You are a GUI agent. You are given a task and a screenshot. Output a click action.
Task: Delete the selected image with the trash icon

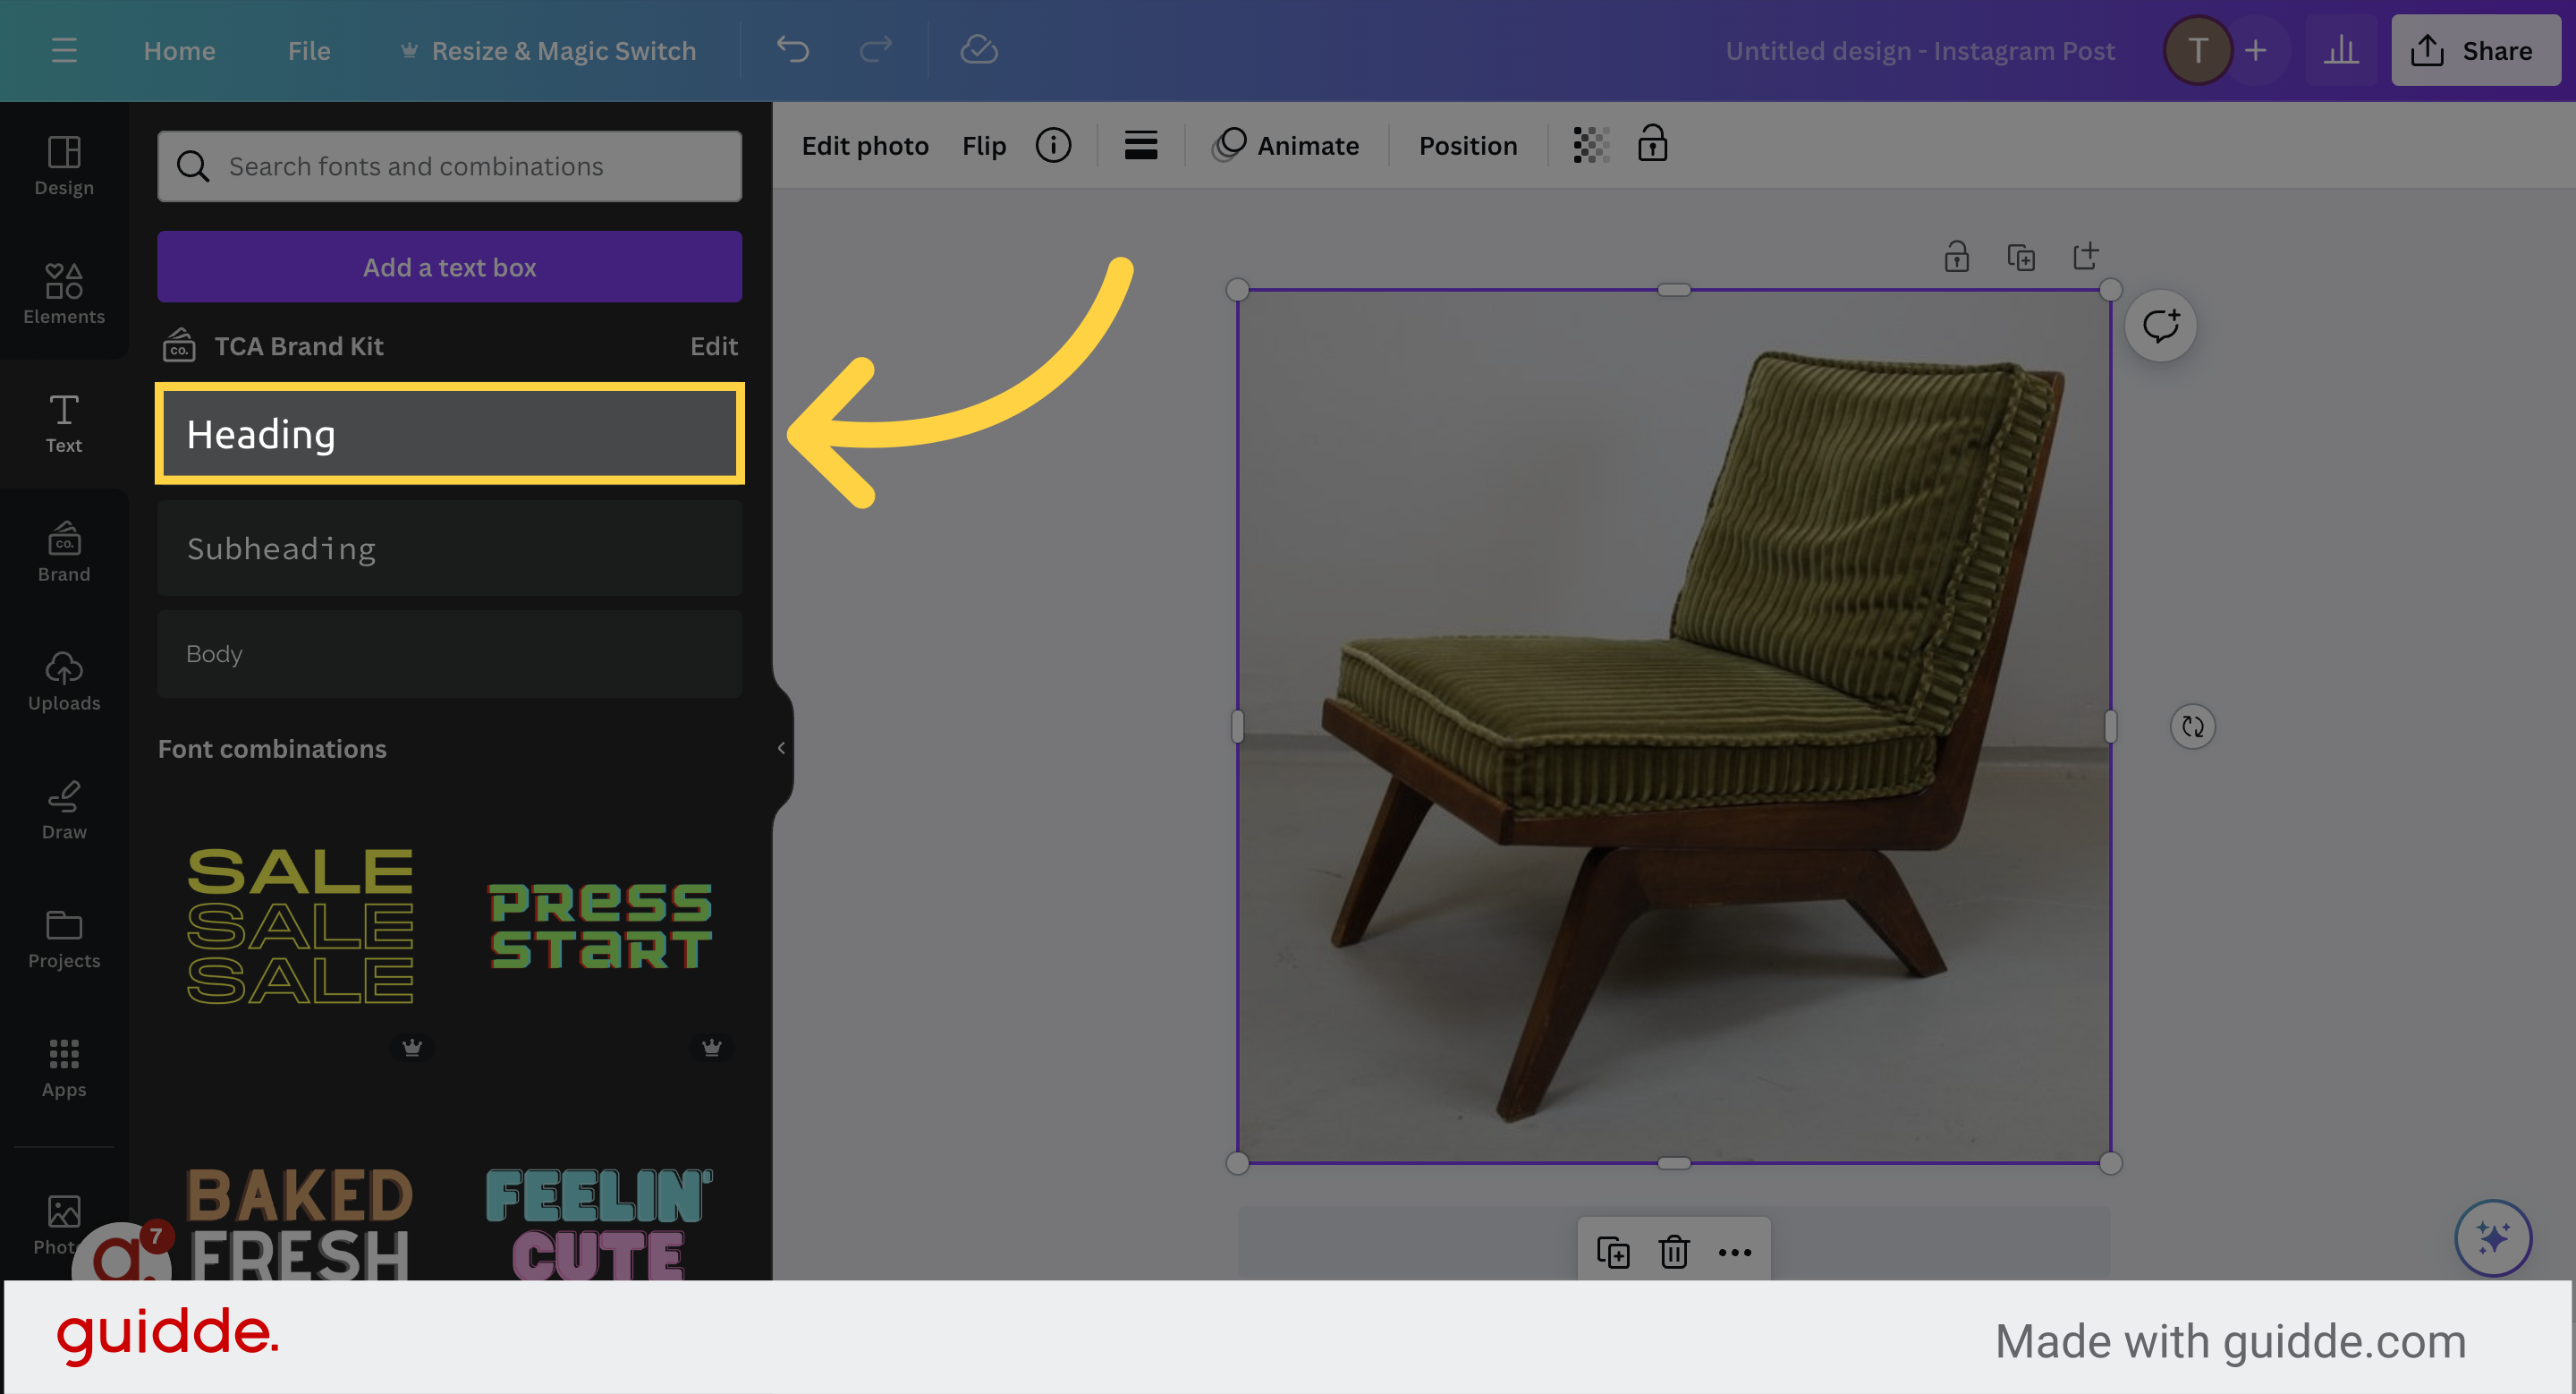(1674, 1252)
